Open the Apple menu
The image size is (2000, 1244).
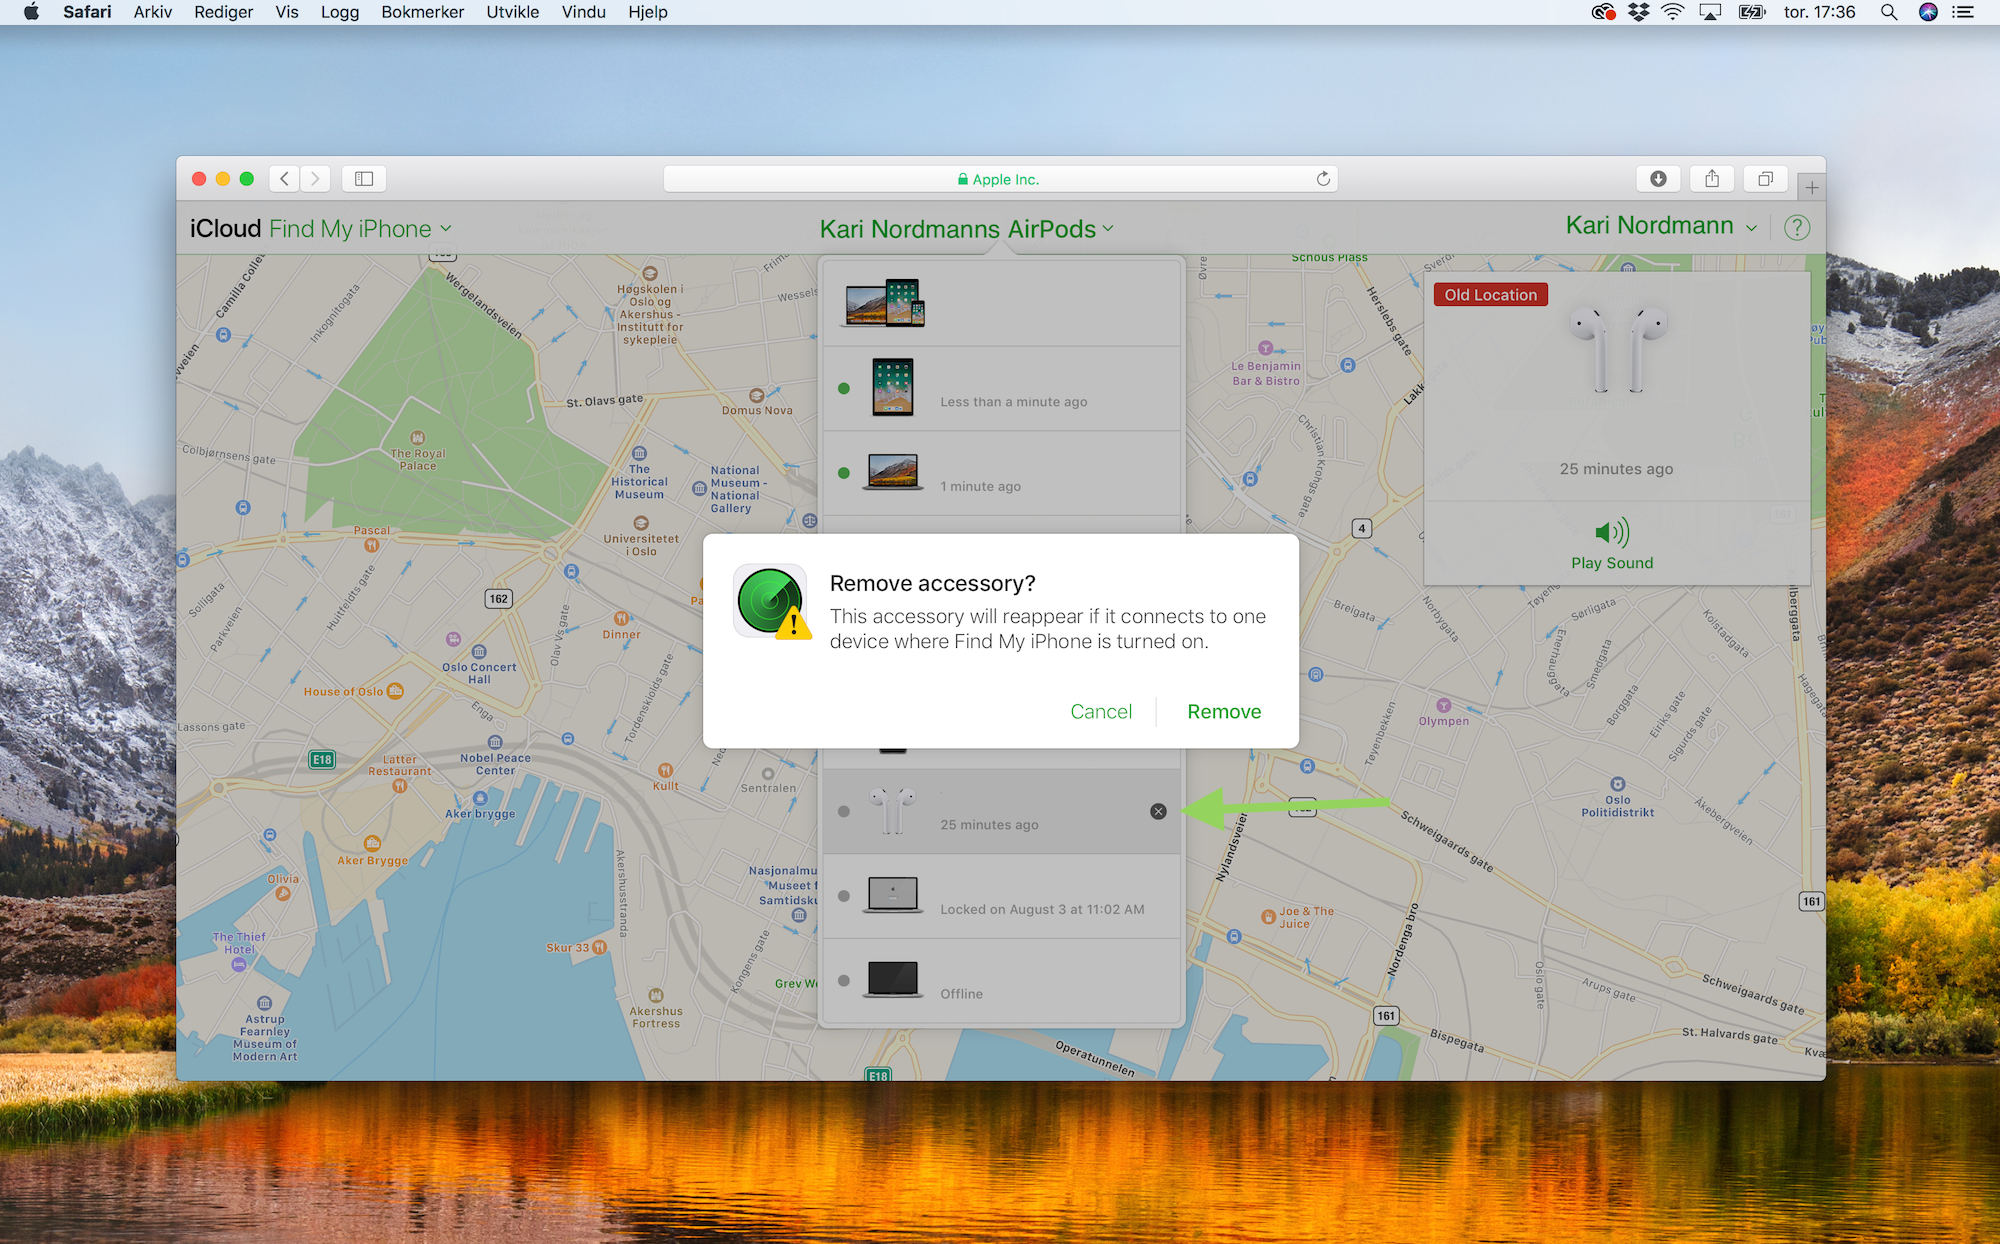pyautogui.click(x=31, y=12)
